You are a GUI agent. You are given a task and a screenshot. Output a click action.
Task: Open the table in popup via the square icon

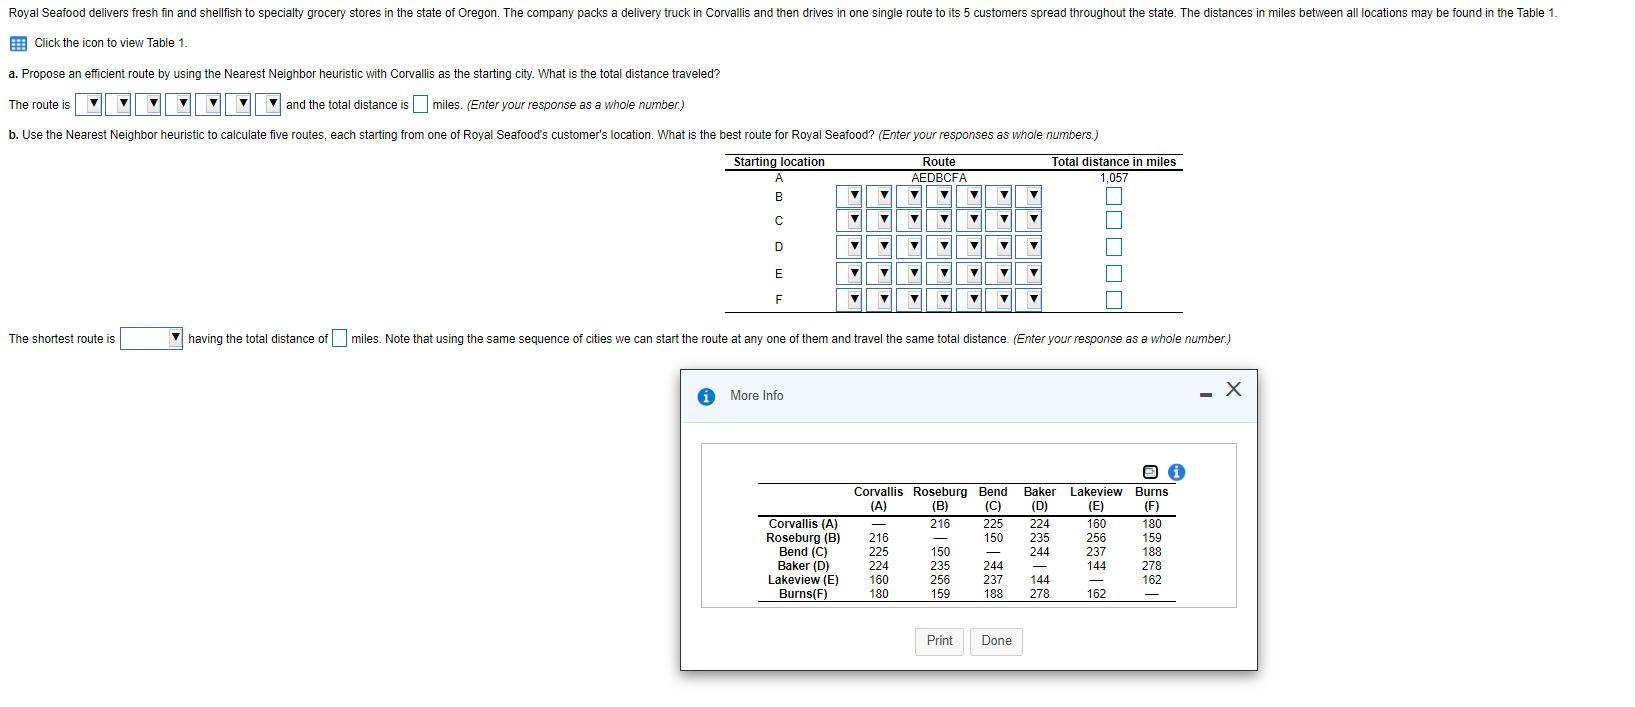point(1150,472)
